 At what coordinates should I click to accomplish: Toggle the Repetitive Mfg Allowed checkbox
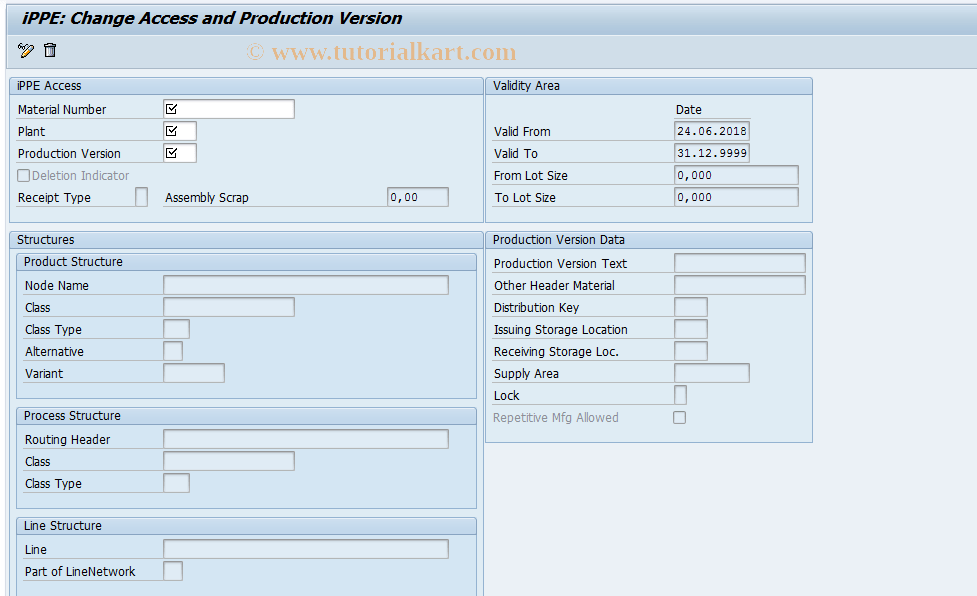coord(679,417)
